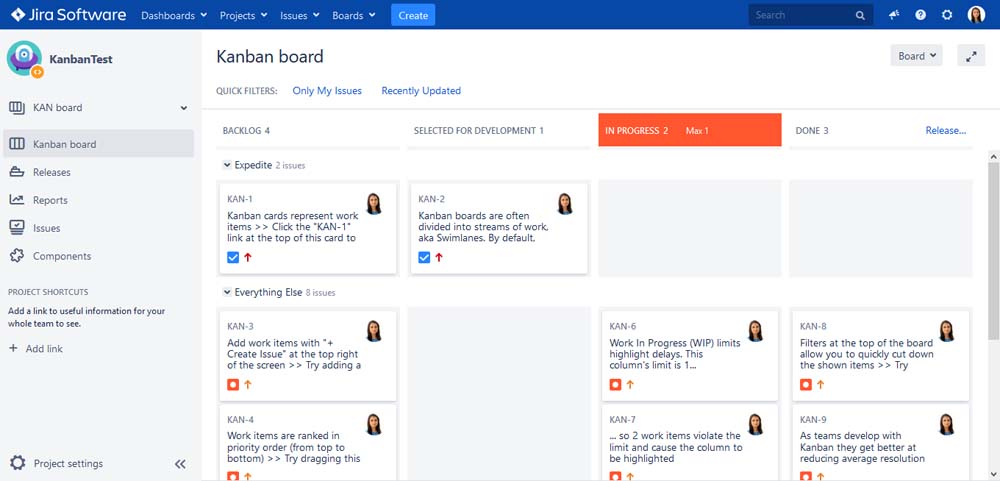Image resolution: width=1000 pixels, height=481 pixels.
Task: Collapse the Everything Else swimlane
Action: pyautogui.click(x=226, y=292)
